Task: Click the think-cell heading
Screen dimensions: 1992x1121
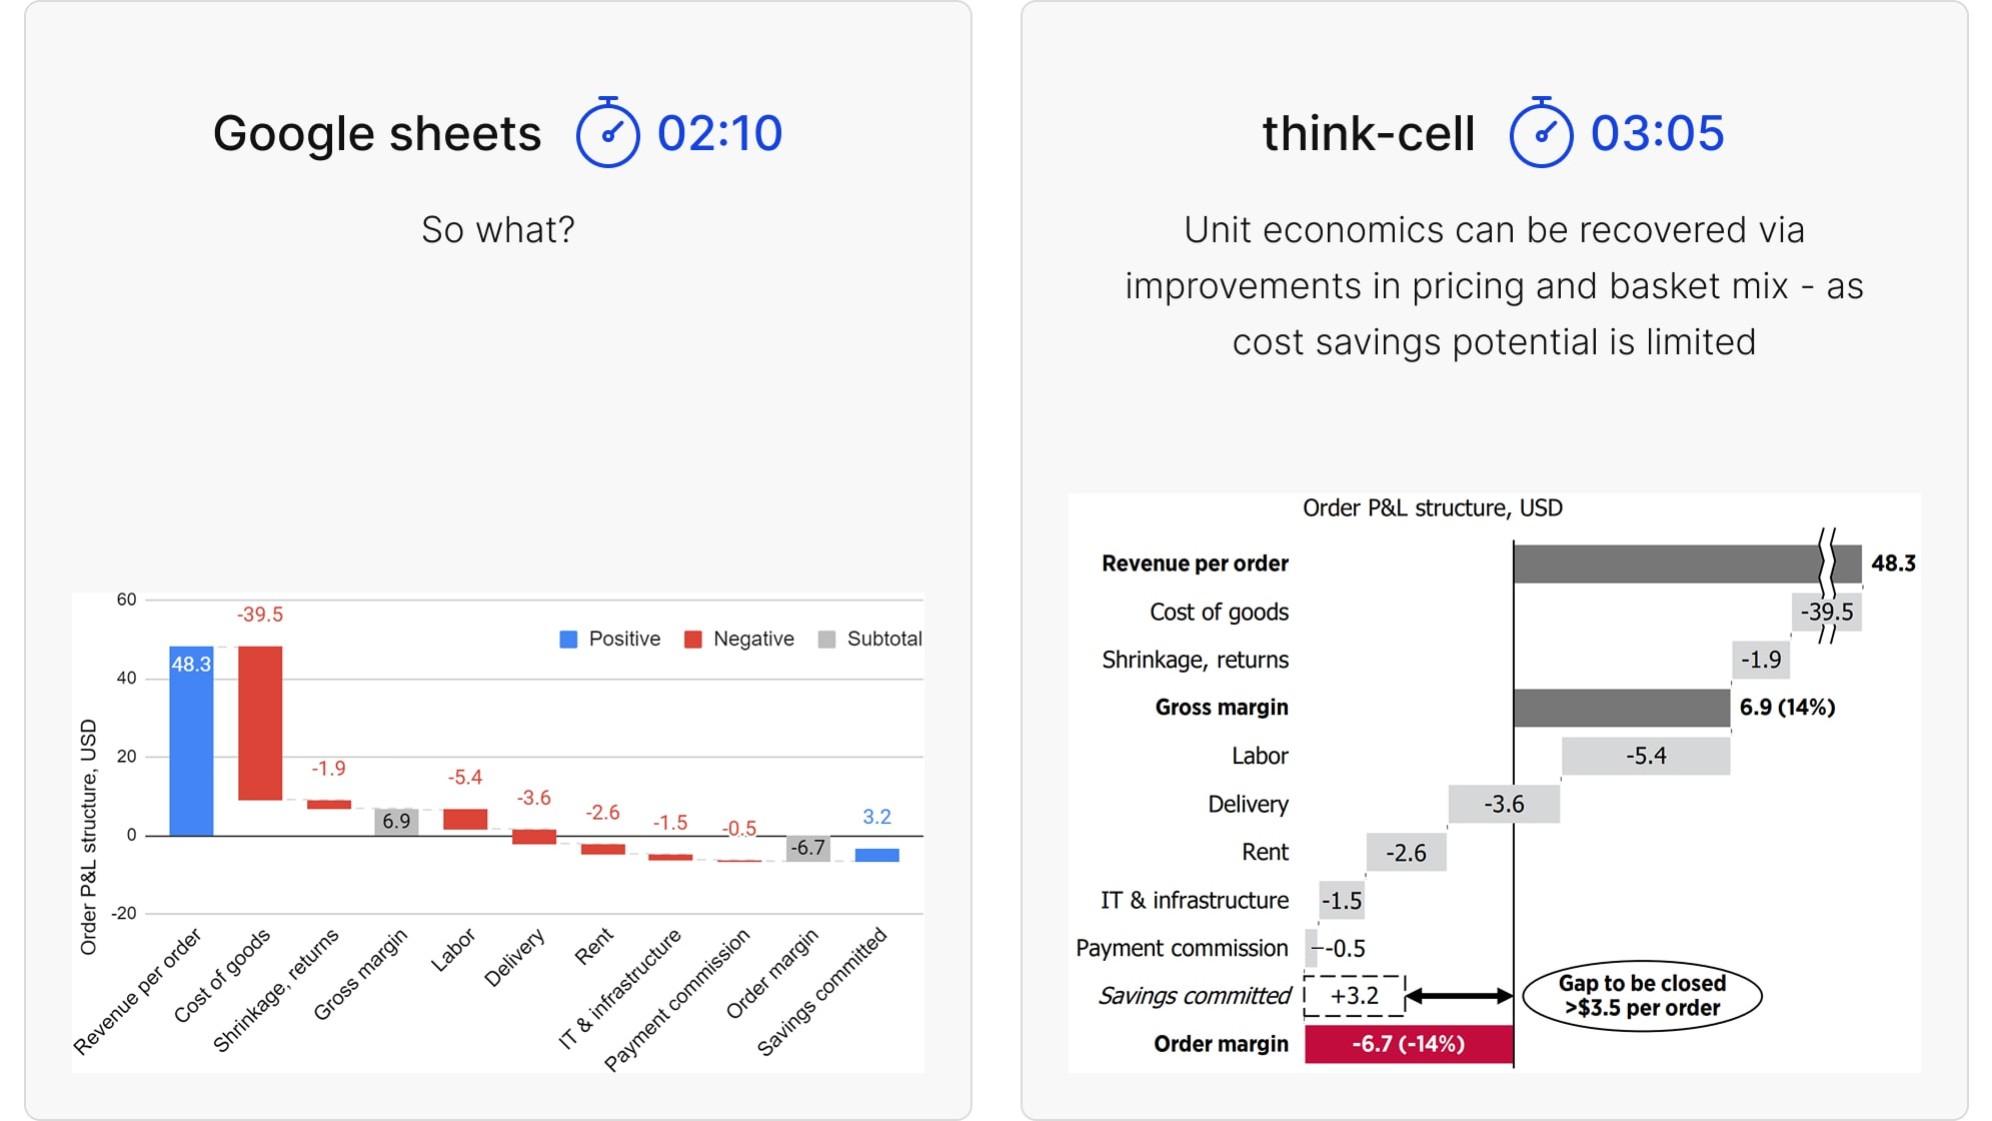Action: click(x=1367, y=133)
